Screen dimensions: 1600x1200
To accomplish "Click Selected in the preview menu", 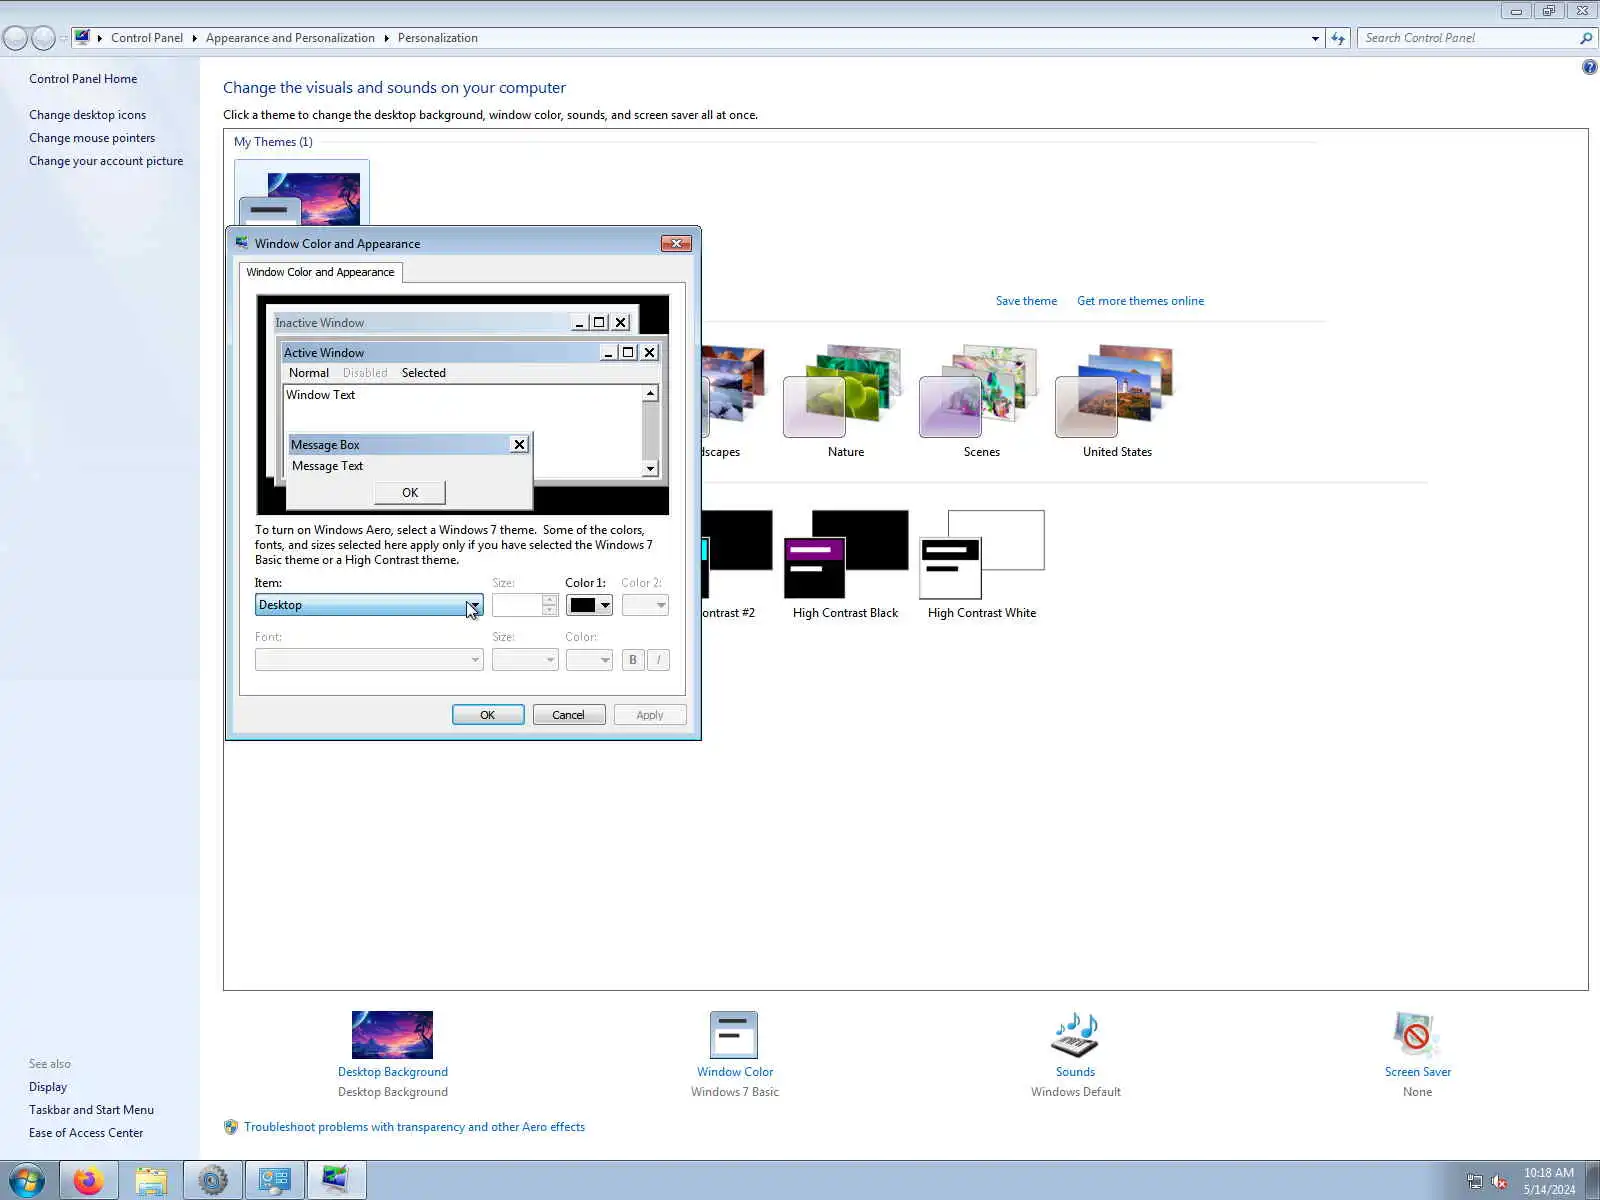I will pos(424,373).
